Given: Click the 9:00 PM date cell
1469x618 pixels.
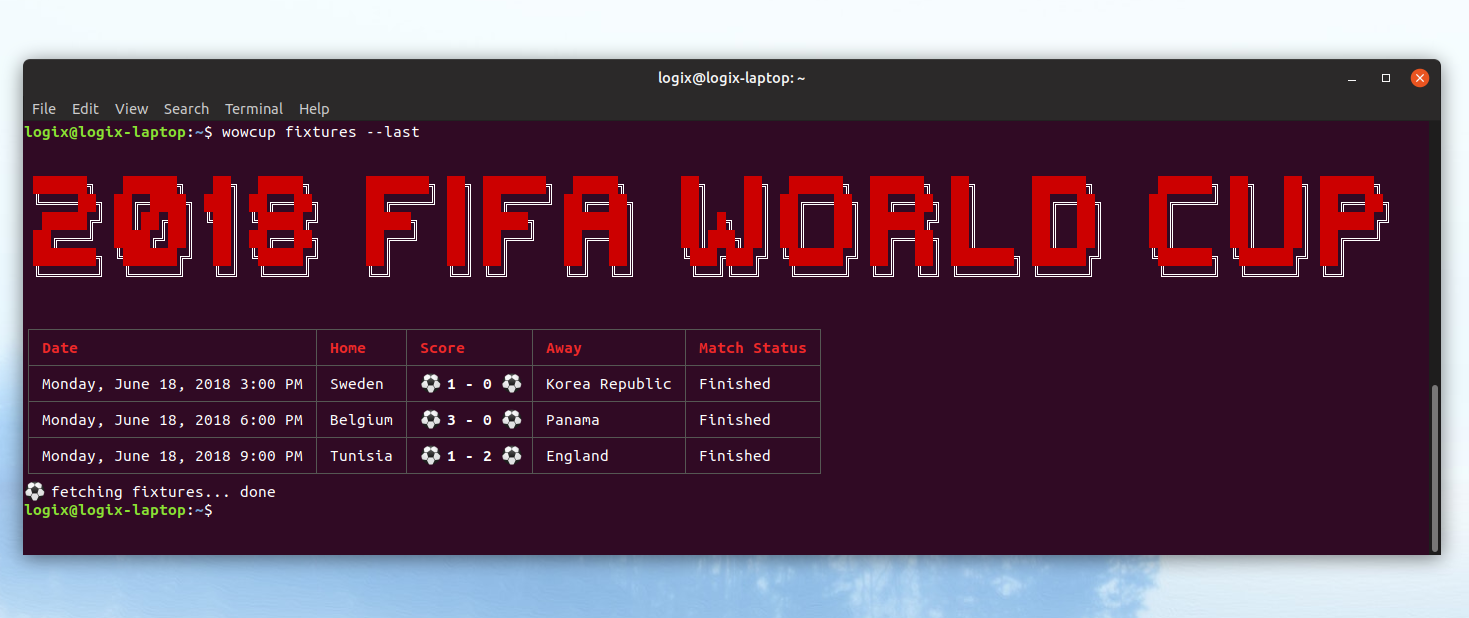Looking at the screenshot, I should (x=172, y=456).
